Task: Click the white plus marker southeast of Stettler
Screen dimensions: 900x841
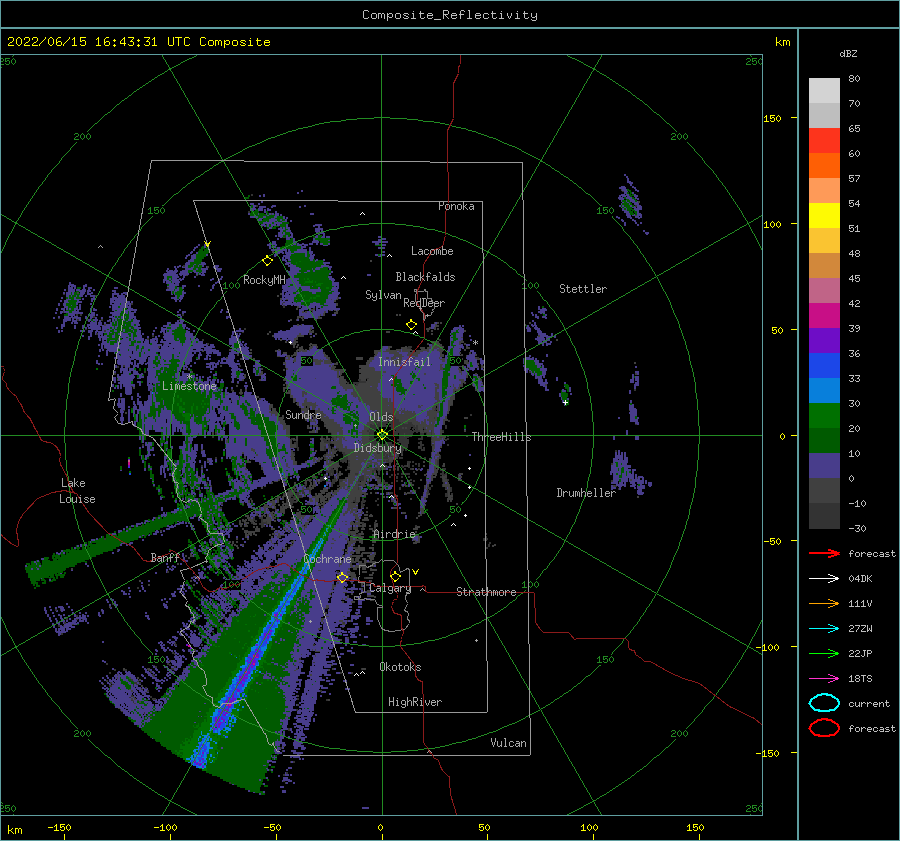Action: tap(565, 402)
